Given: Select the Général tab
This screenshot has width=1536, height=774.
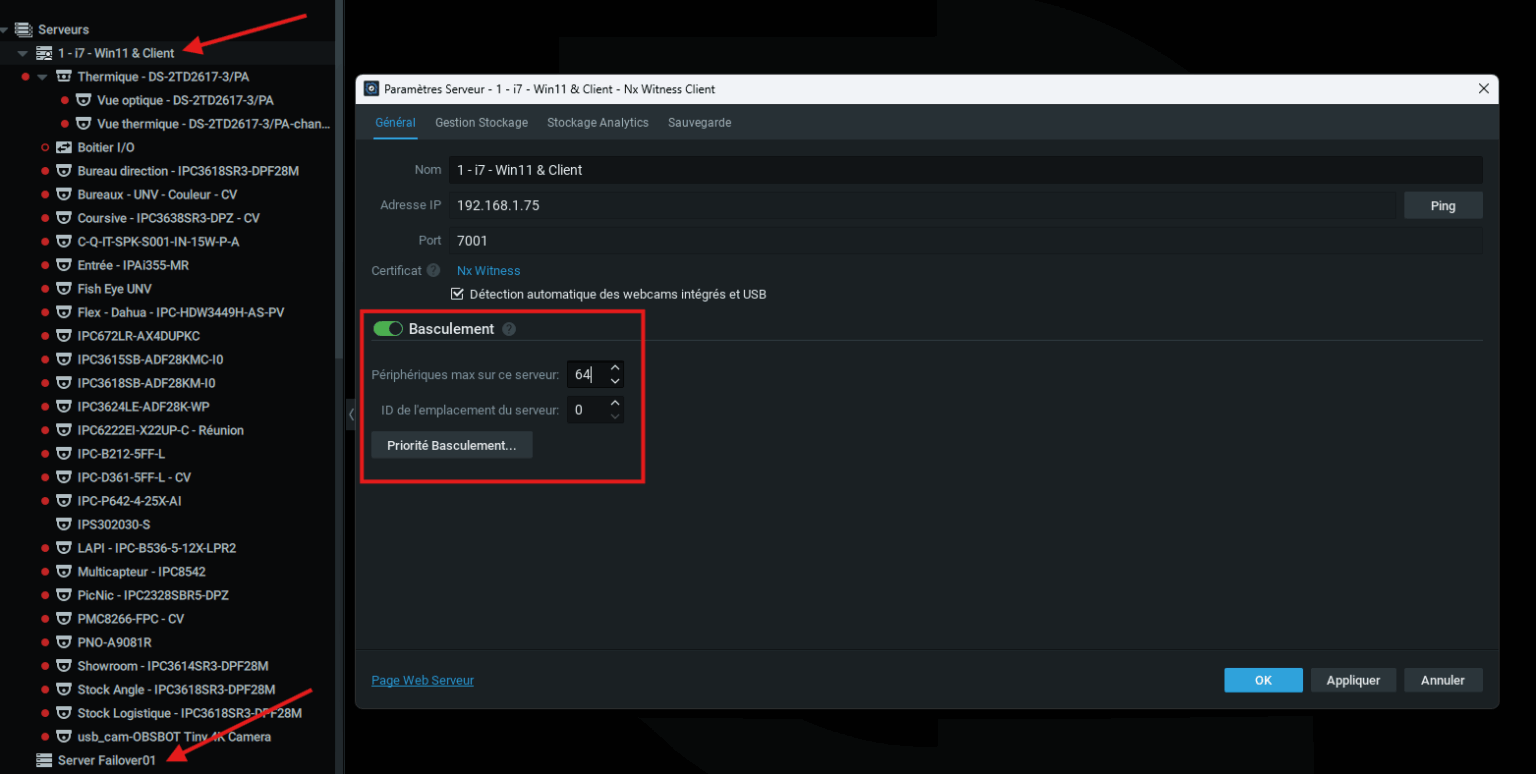Looking at the screenshot, I should tap(395, 122).
